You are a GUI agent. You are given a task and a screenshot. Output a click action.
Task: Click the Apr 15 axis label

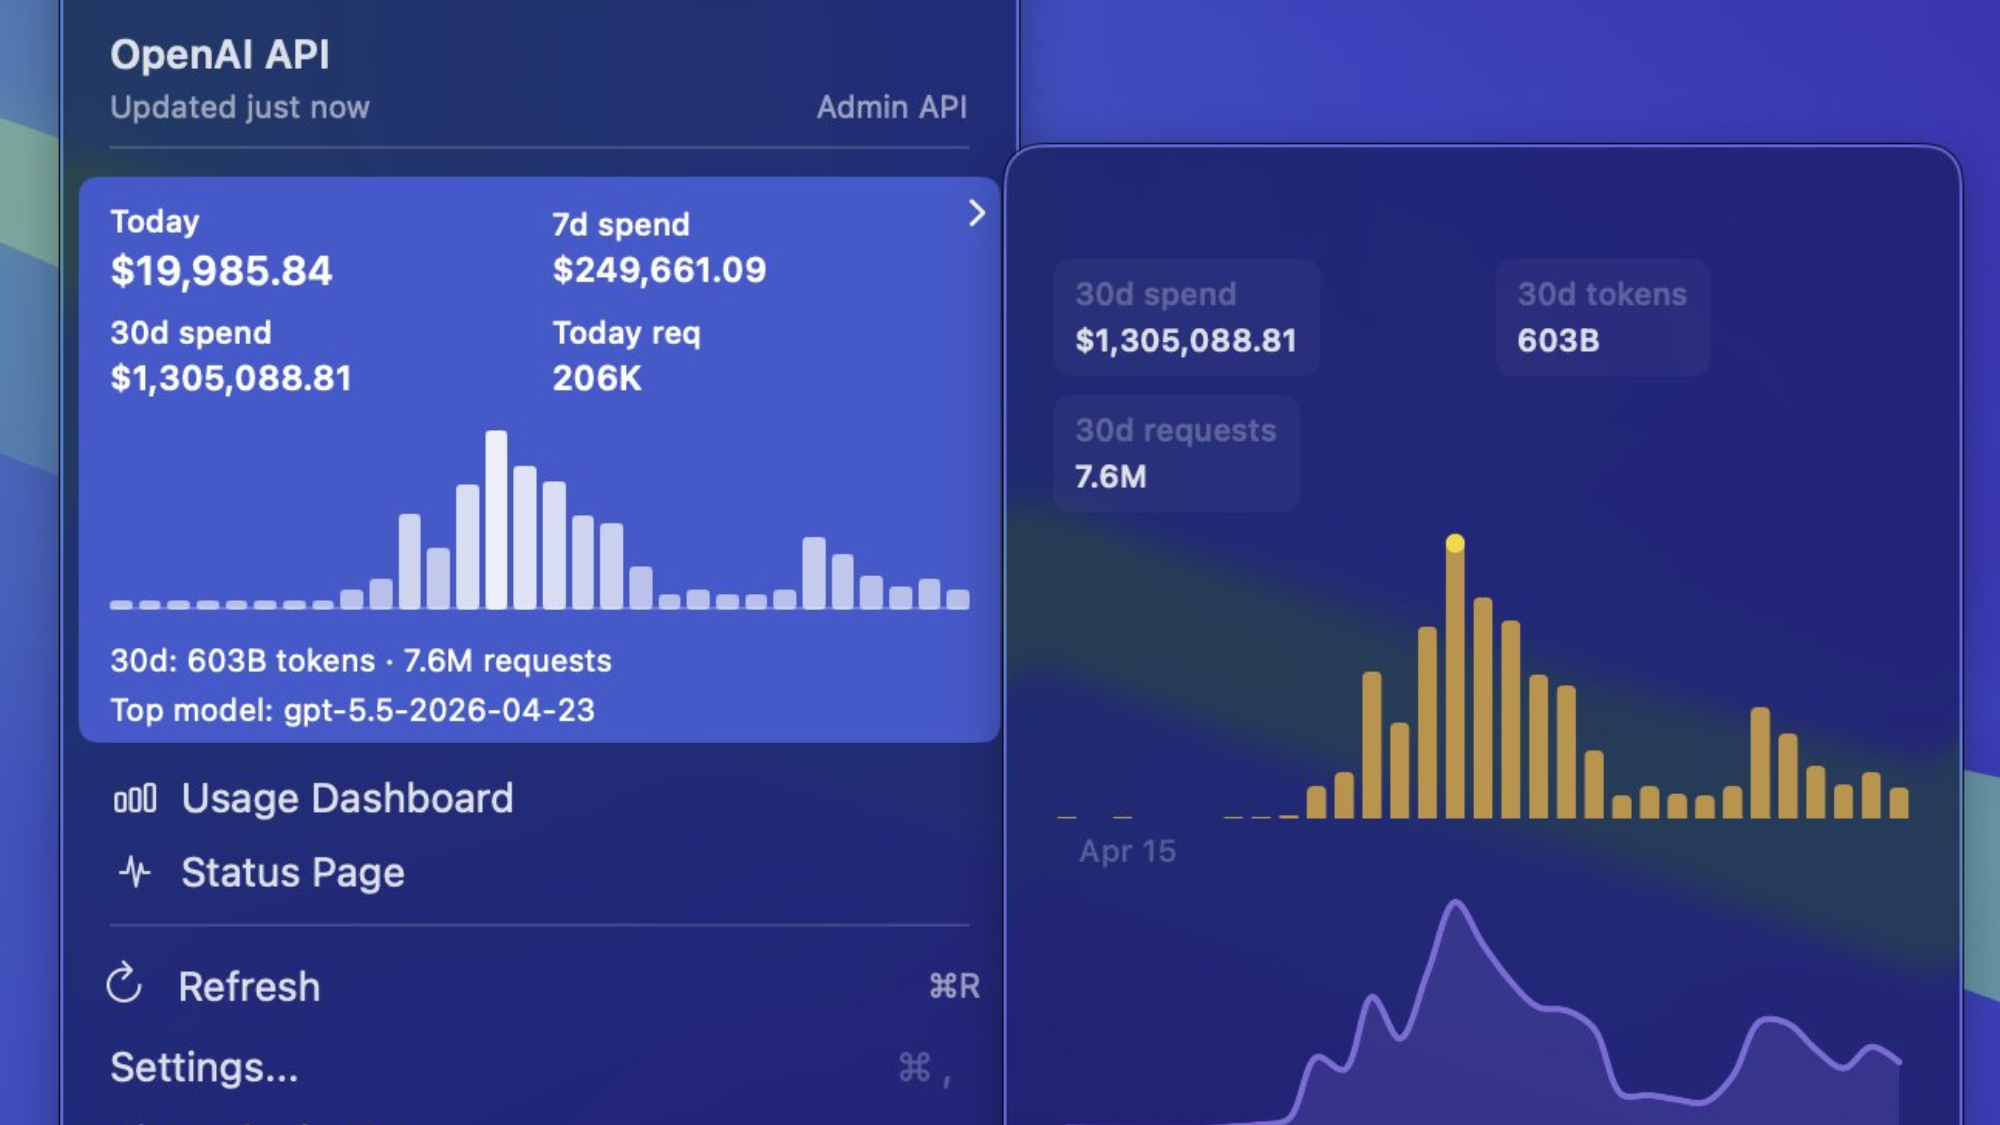(x=1127, y=851)
